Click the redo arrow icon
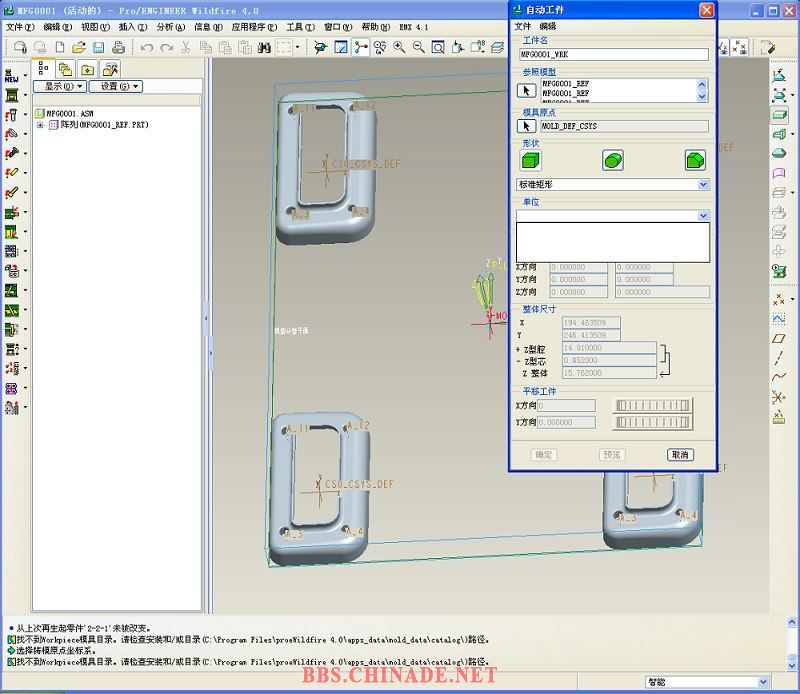The width and height of the screenshot is (800, 694). point(166,47)
